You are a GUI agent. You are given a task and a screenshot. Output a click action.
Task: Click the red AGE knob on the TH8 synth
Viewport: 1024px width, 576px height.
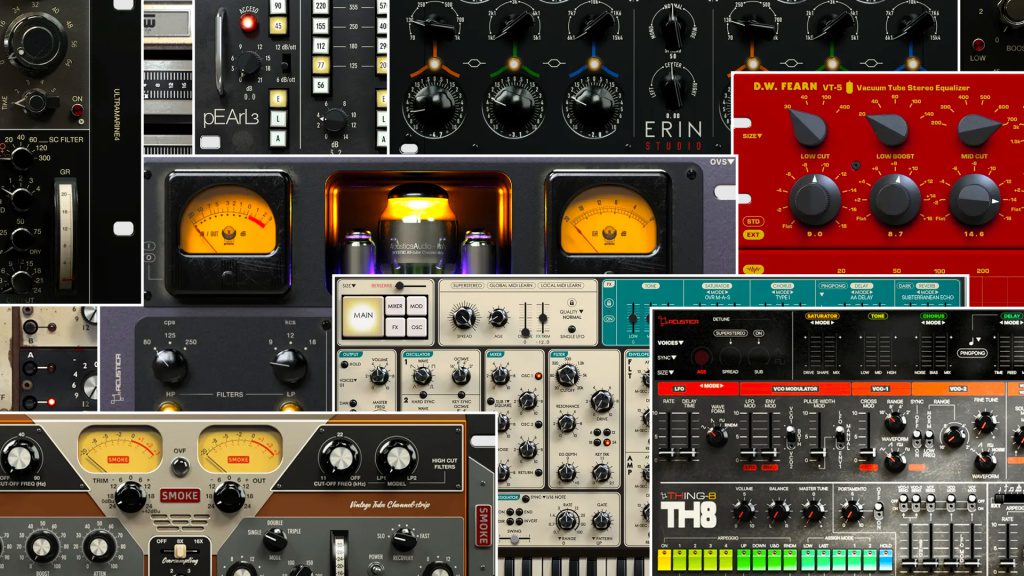[701, 357]
